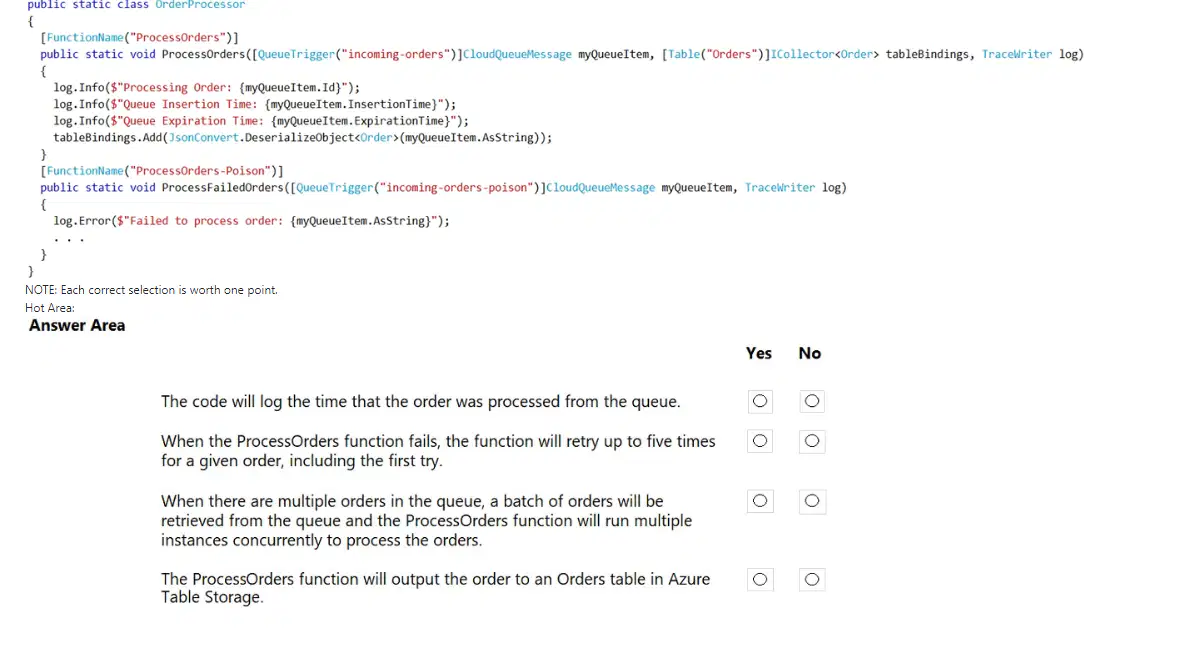Viewport: 1178px width, 658px height.
Task: Click the statement about Azure Table Storage
Action: (x=435, y=588)
